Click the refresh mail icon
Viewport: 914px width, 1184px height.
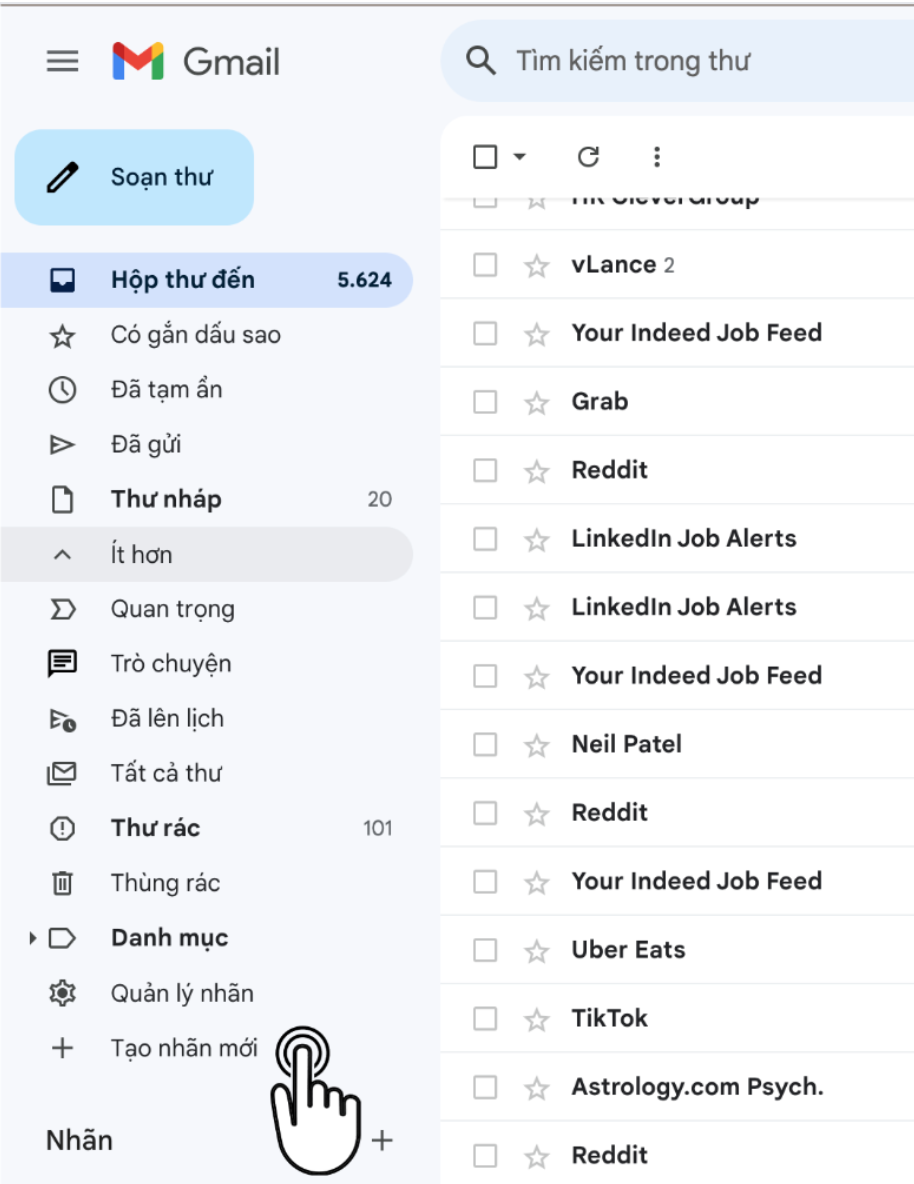tap(588, 157)
